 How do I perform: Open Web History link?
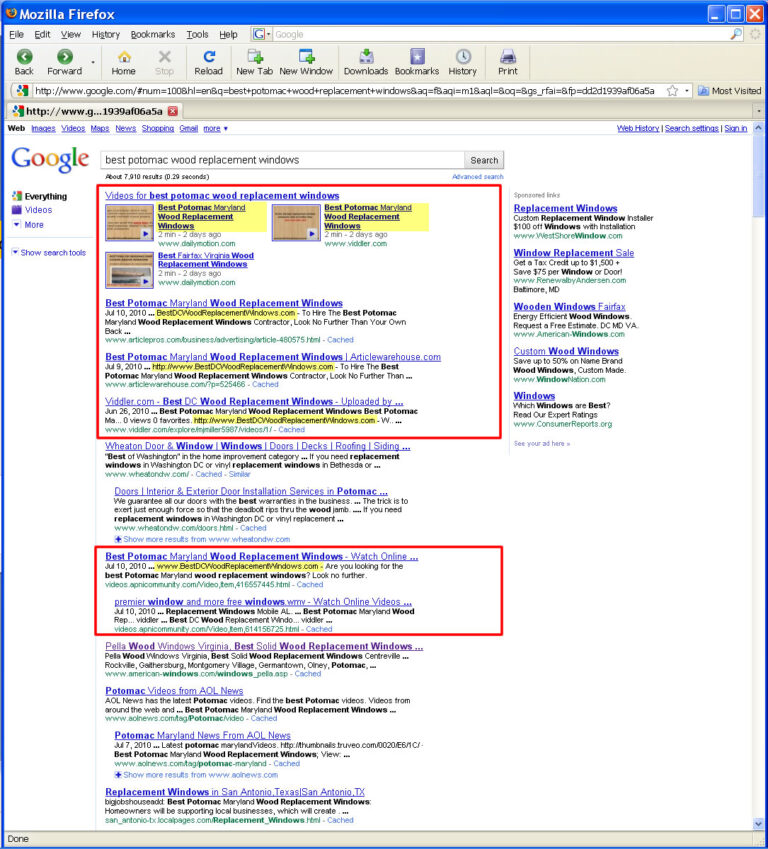(638, 128)
